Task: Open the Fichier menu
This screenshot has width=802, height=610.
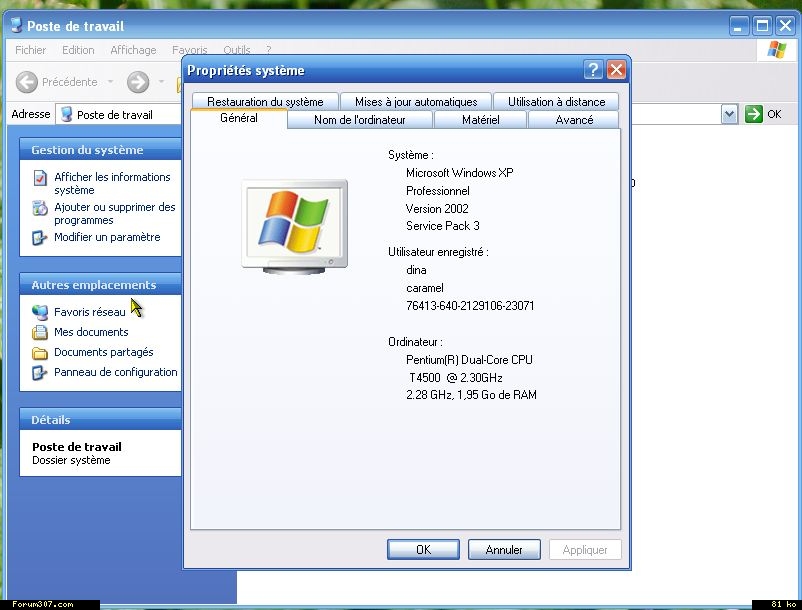Action: pos(31,50)
